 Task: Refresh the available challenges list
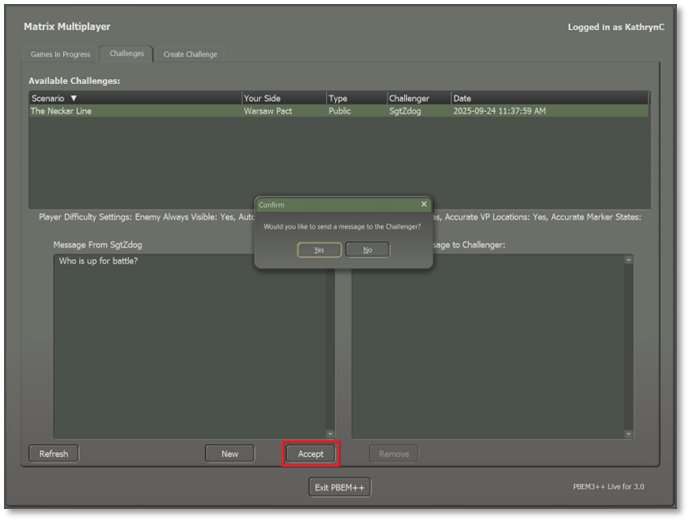click(x=54, y=454)
